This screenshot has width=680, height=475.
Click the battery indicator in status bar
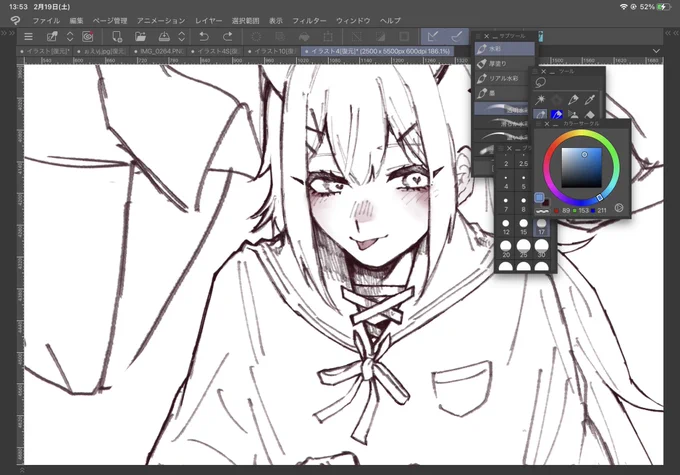tap(664, 7)
